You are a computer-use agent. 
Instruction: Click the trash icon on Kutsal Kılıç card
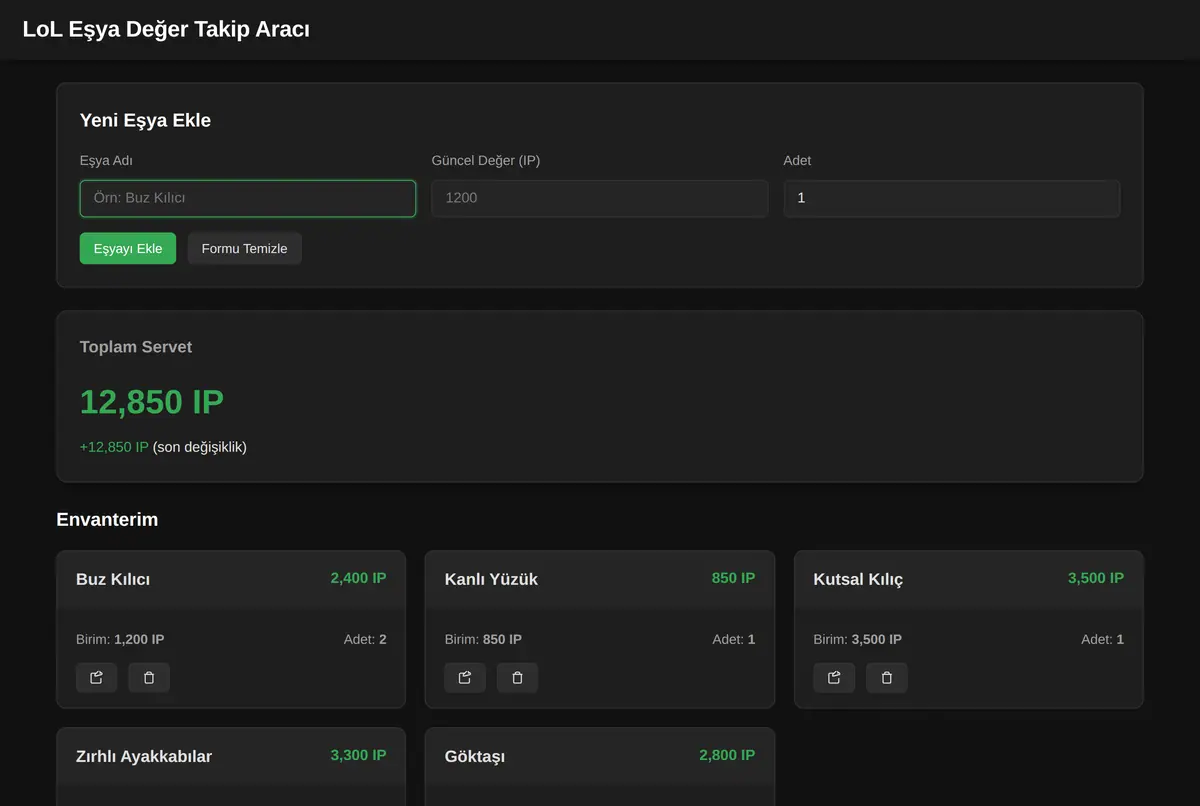coord(886,678)
